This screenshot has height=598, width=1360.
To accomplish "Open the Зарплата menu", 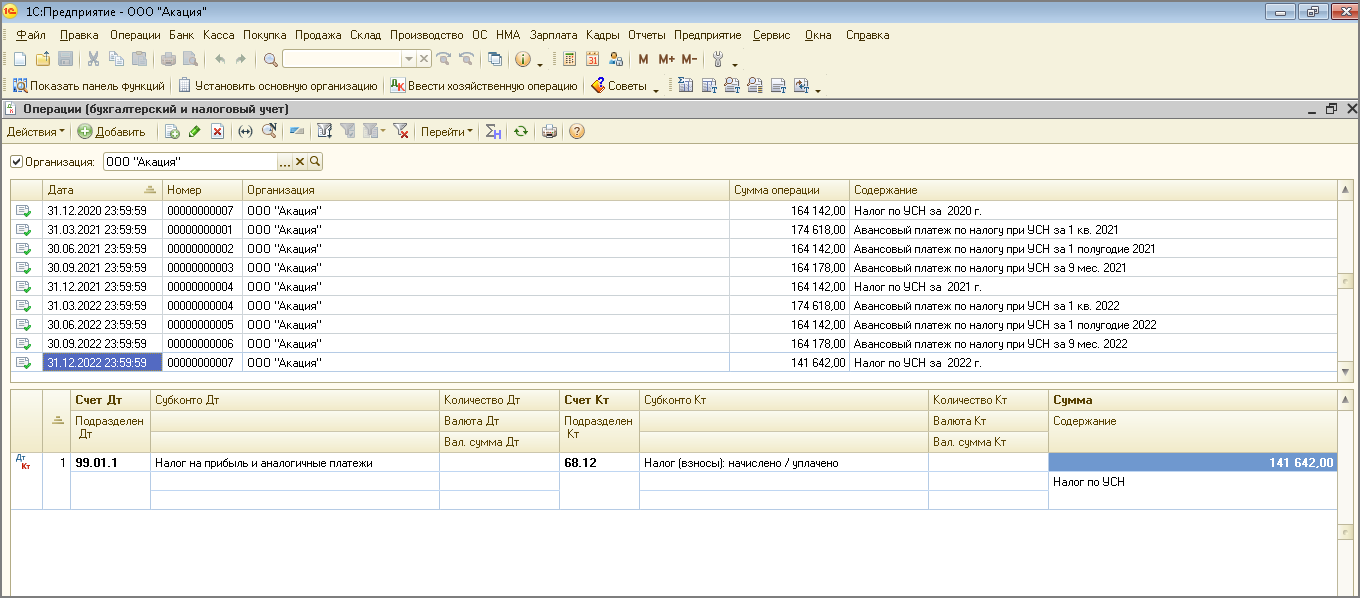I will 553,35.
